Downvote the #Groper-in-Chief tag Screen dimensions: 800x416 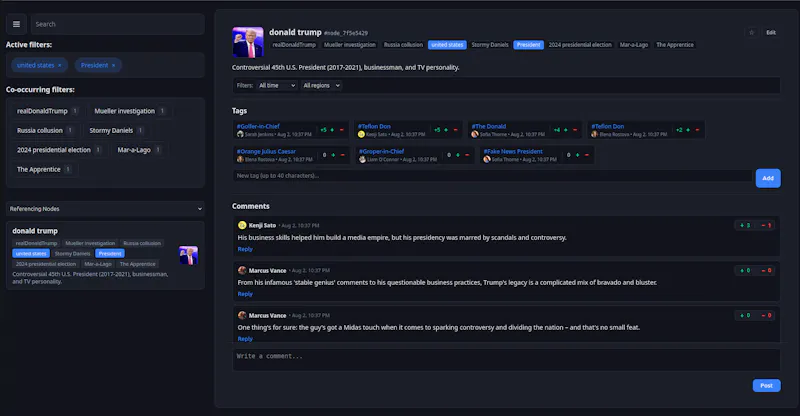click(x=467, y=155)
